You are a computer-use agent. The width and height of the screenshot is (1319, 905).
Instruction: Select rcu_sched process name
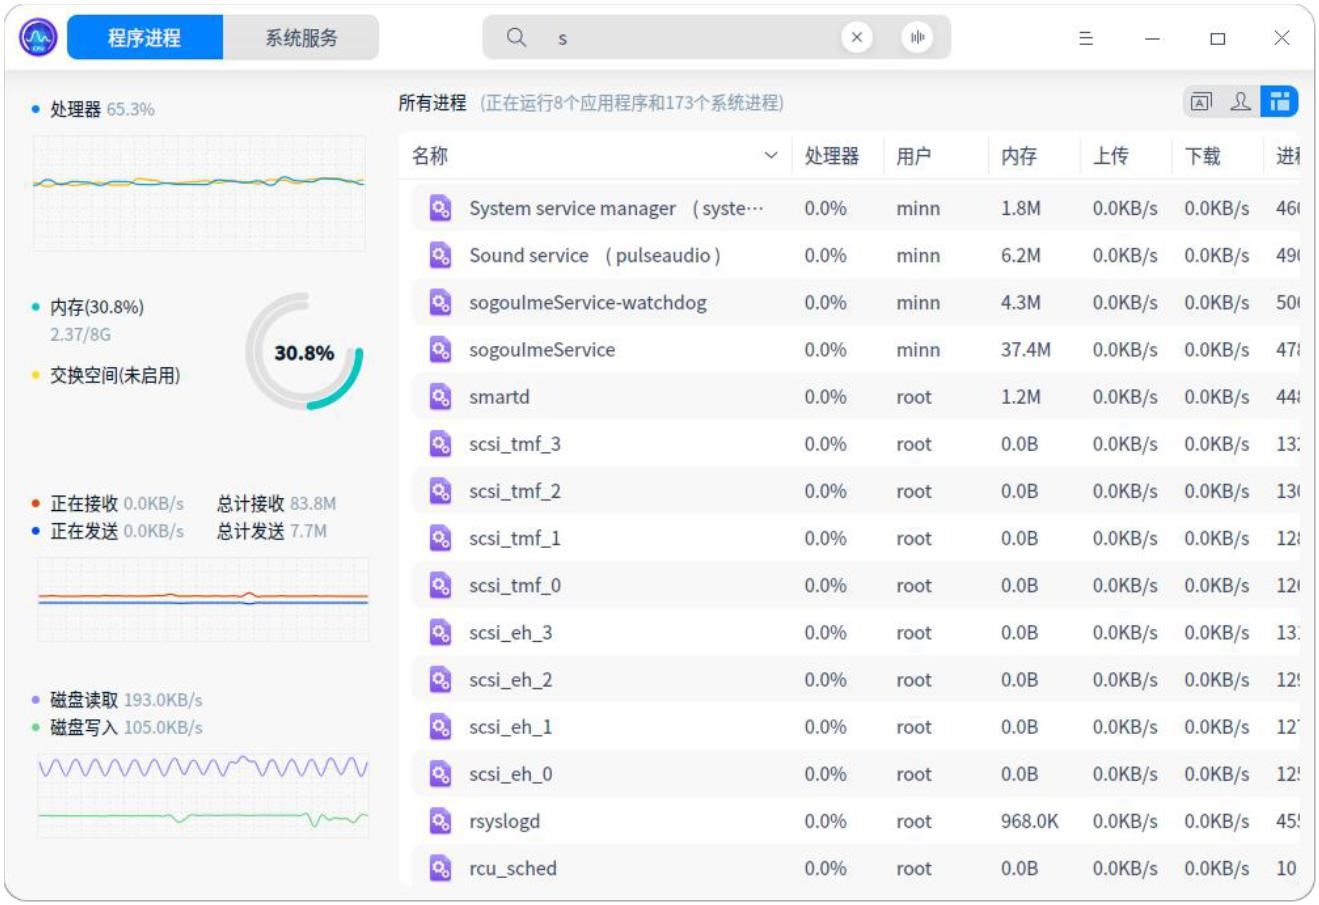pyautogui.click(x=513, y=868)
